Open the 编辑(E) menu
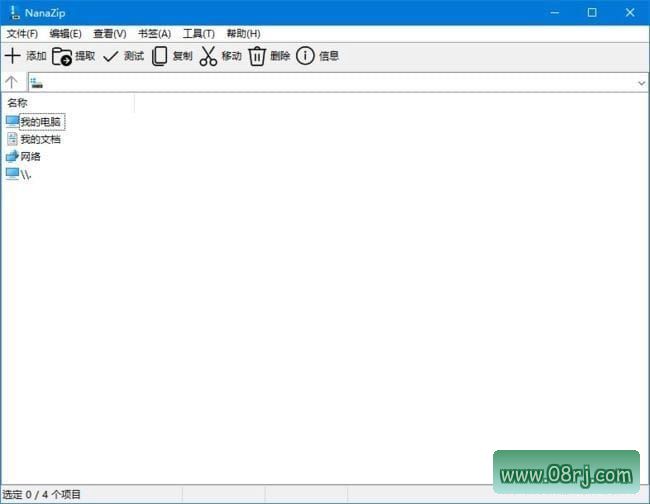Viewport: 650px width, 504px height. click(x=65, y=34)
